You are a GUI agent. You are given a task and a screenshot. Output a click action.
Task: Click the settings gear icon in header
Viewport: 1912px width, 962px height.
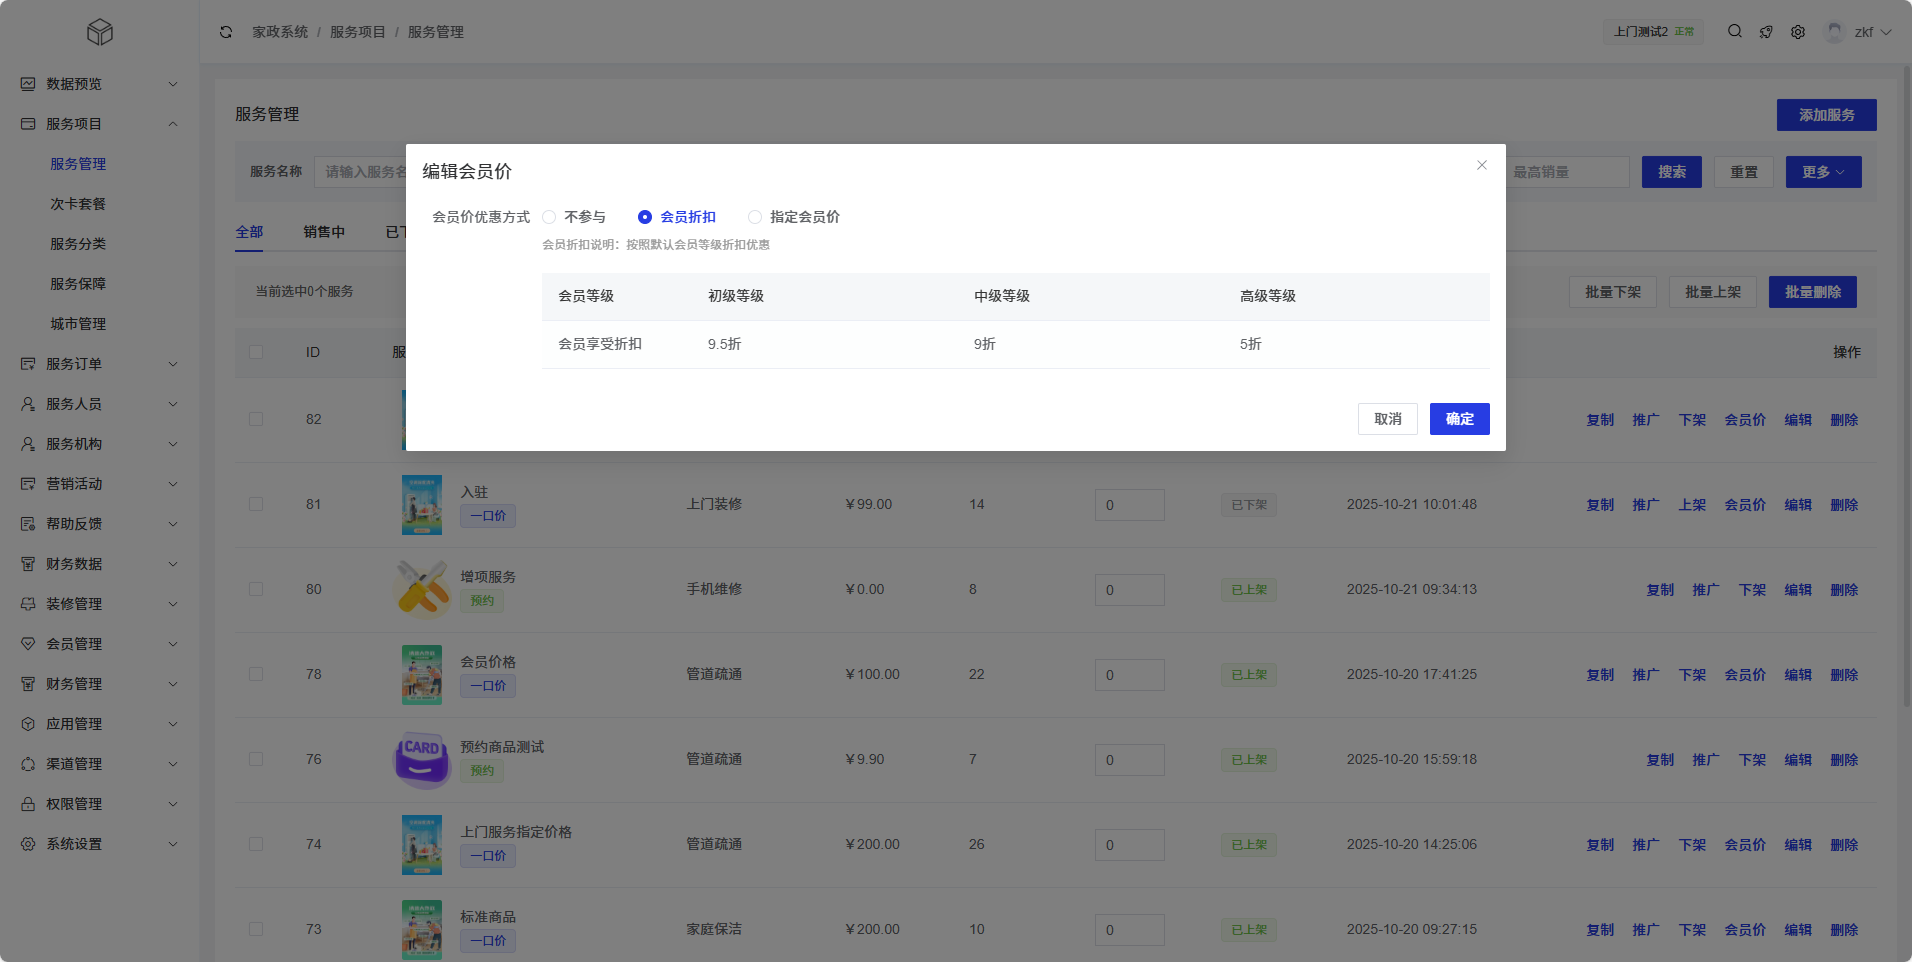(x=1798, y=32)
